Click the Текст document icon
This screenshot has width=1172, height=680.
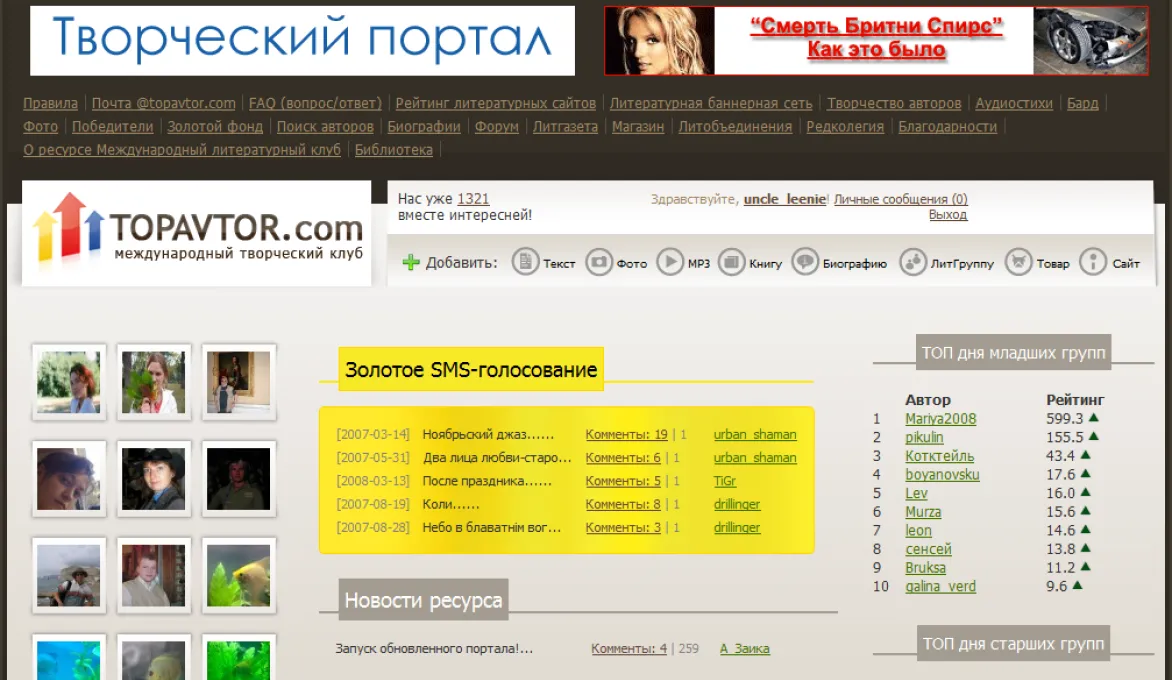(x=525, y=262)
